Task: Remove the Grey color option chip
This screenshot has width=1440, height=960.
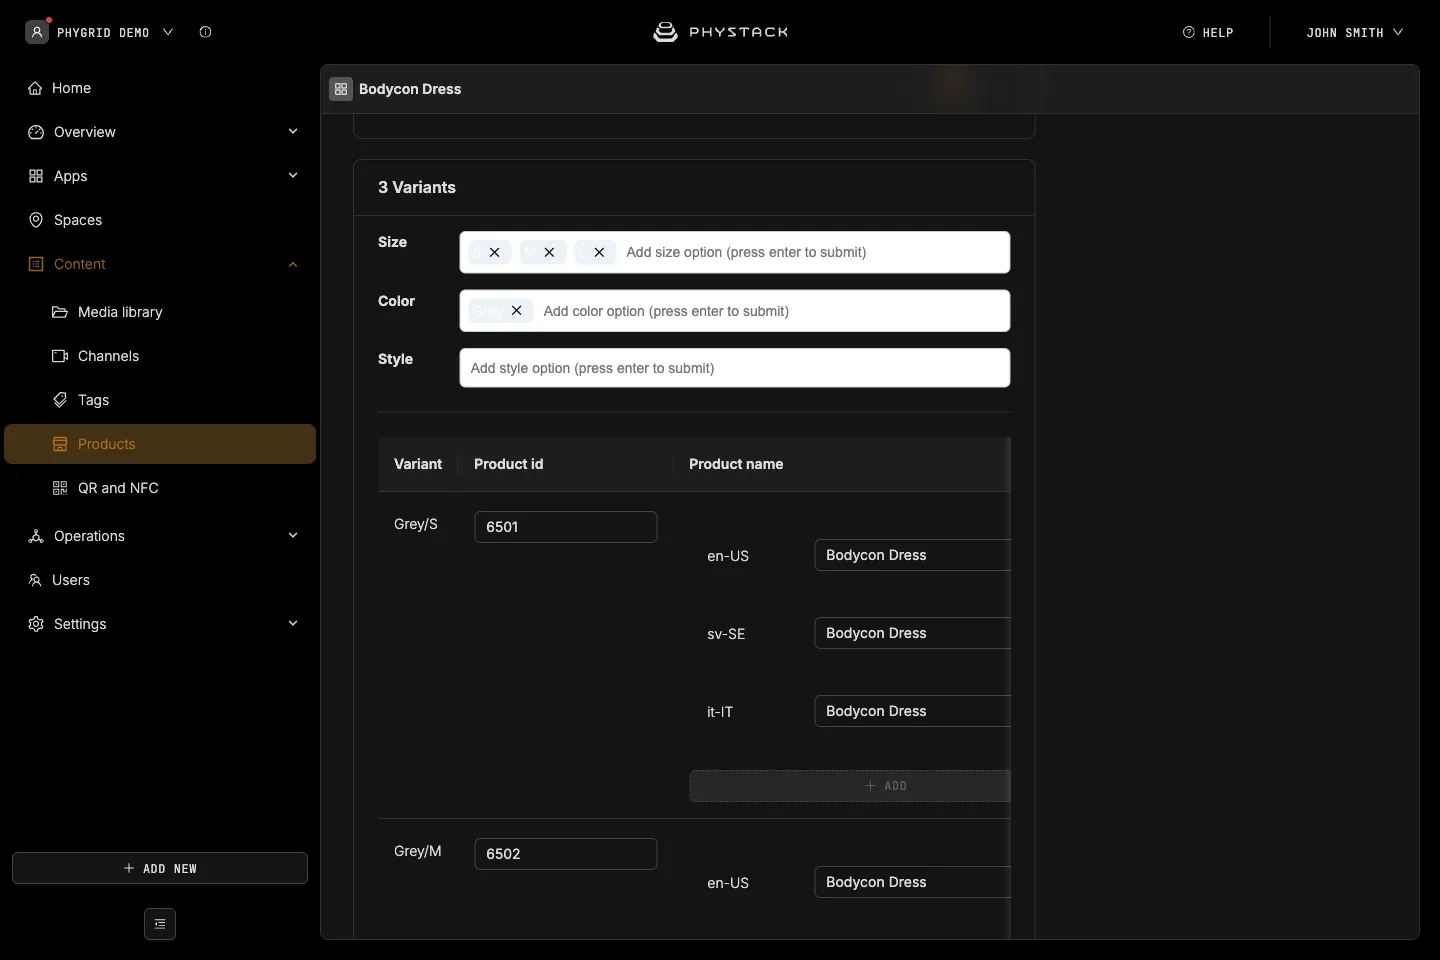Action: pyautogui.click(x=516, y=310)
